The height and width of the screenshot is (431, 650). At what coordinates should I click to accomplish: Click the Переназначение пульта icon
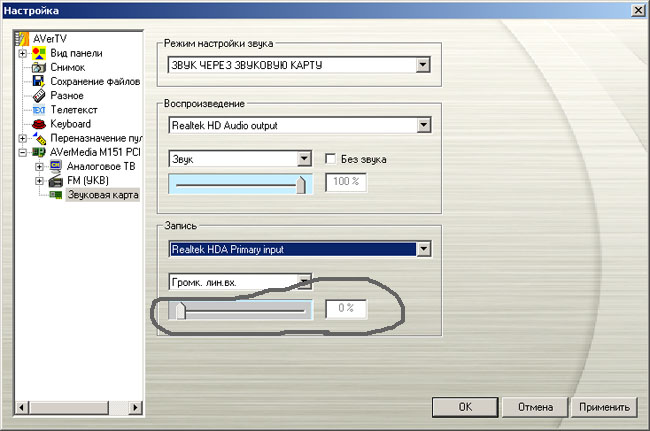39,138
